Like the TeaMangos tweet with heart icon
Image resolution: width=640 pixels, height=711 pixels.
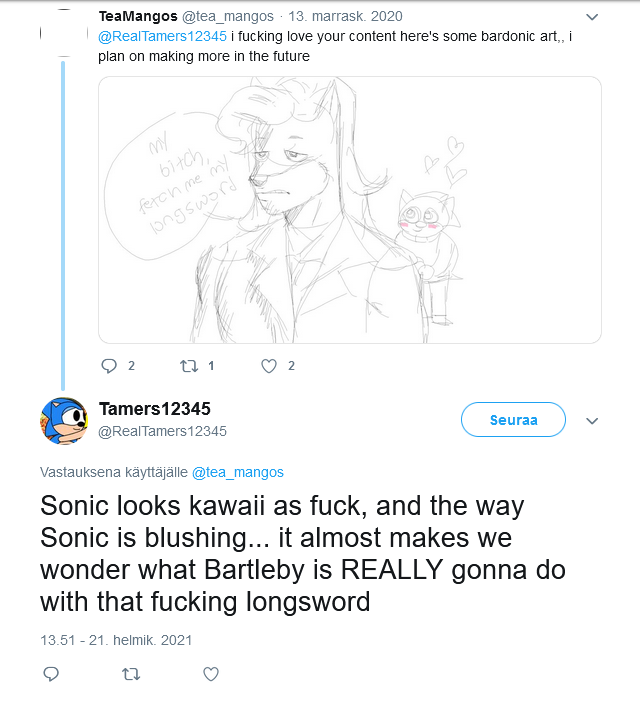tap(268, 366)
